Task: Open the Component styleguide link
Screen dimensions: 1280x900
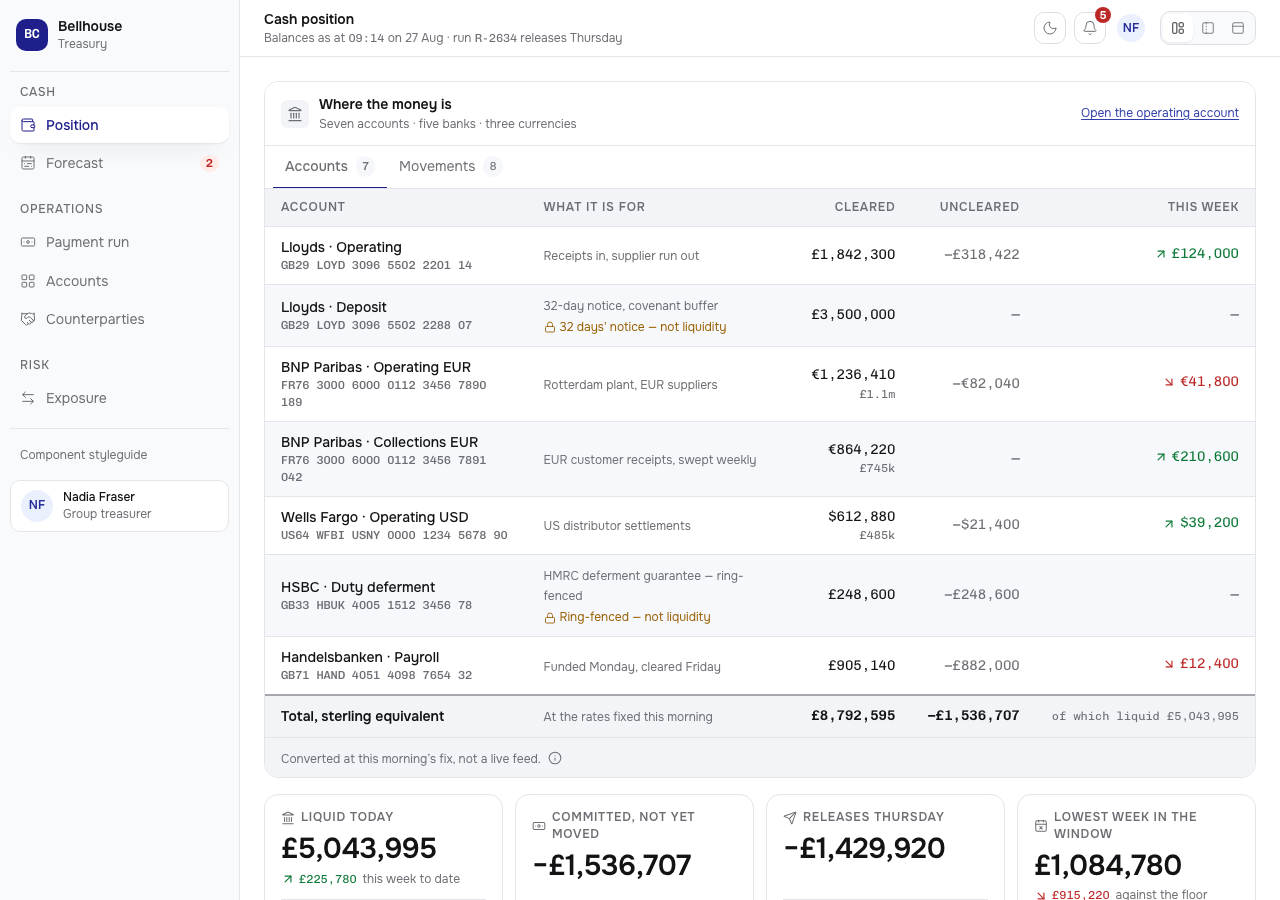Action: point(83,455)
